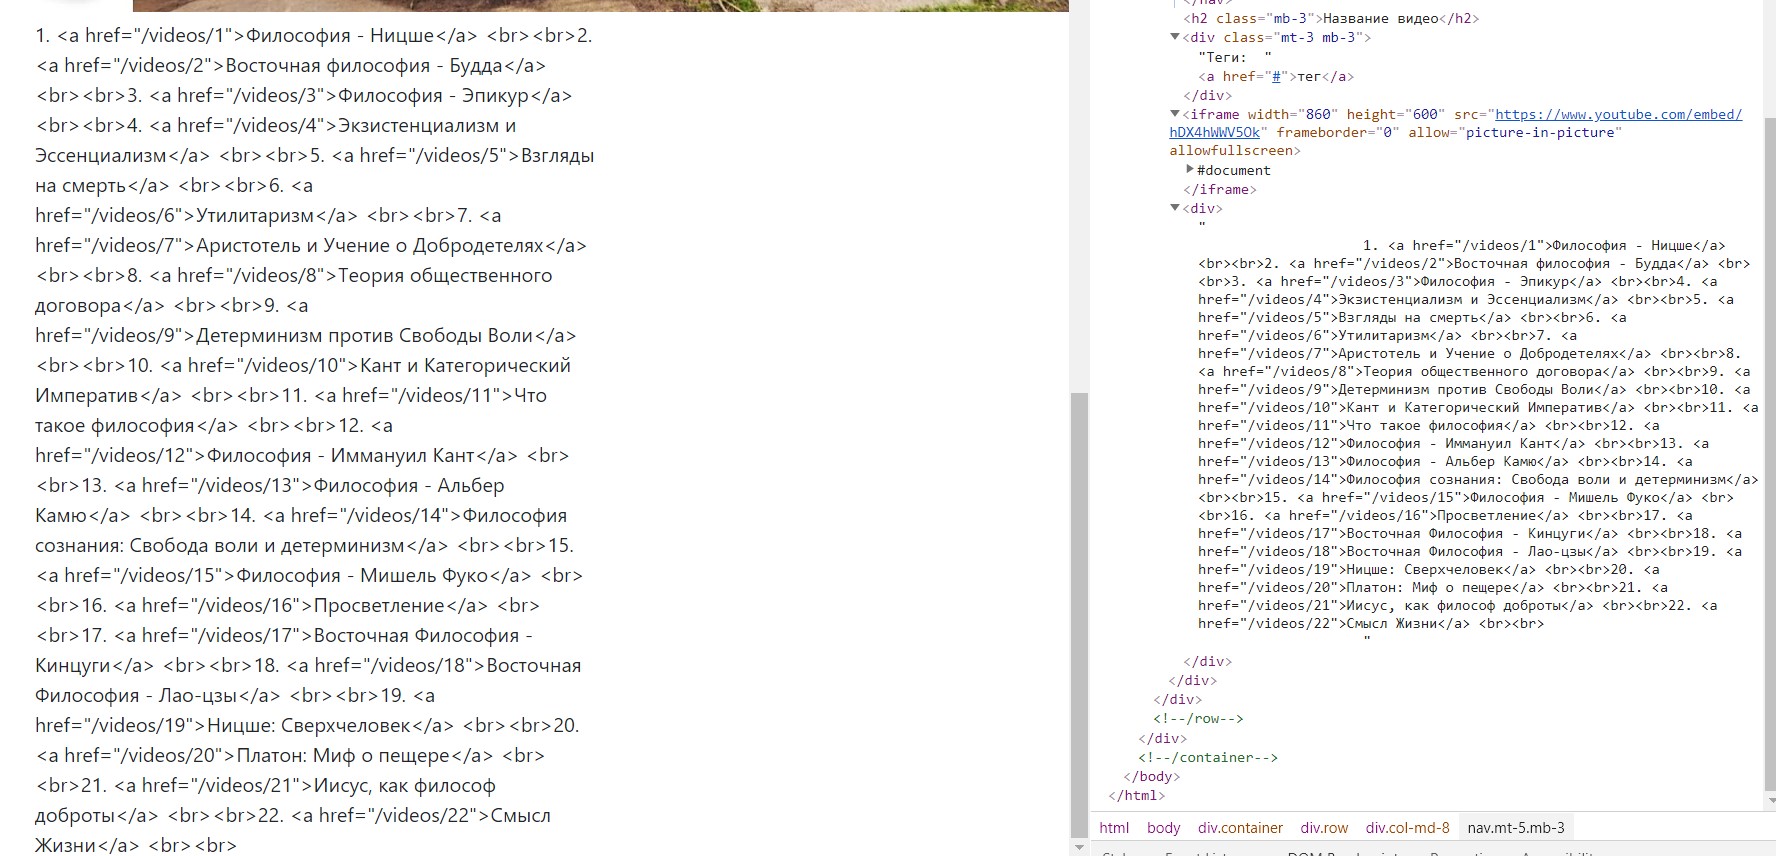Viewport: 1776px width, 856px height.
Task: Select div.container in the breadcrumb bar
Action: click(x=1240, y=828)
